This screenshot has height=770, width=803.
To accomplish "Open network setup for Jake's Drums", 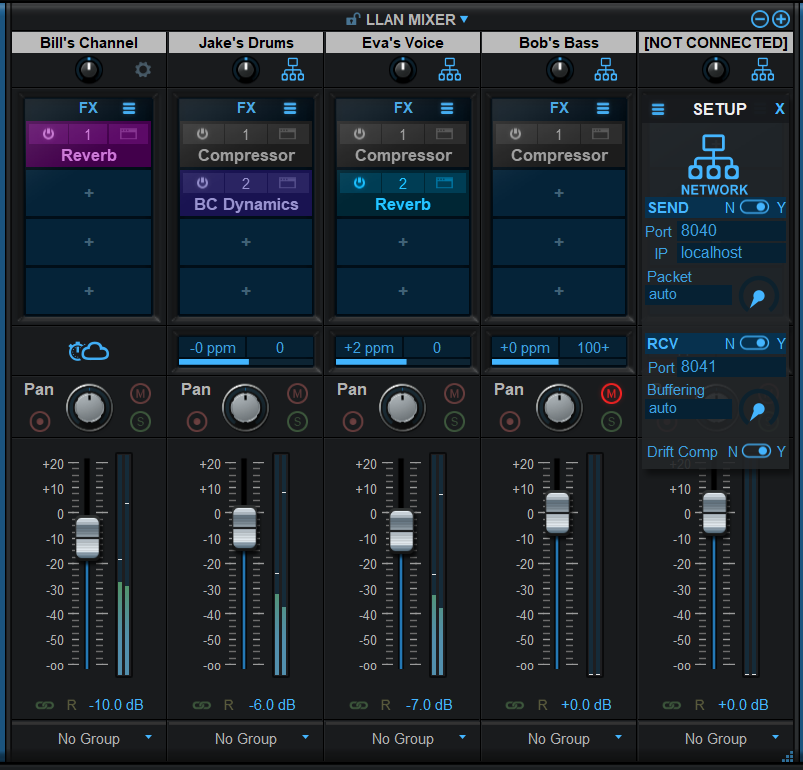I will [x=292, y=70].
